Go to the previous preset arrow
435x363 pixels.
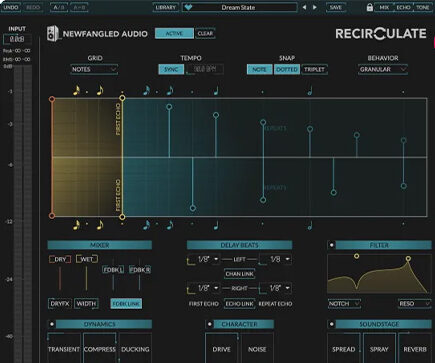304,7
